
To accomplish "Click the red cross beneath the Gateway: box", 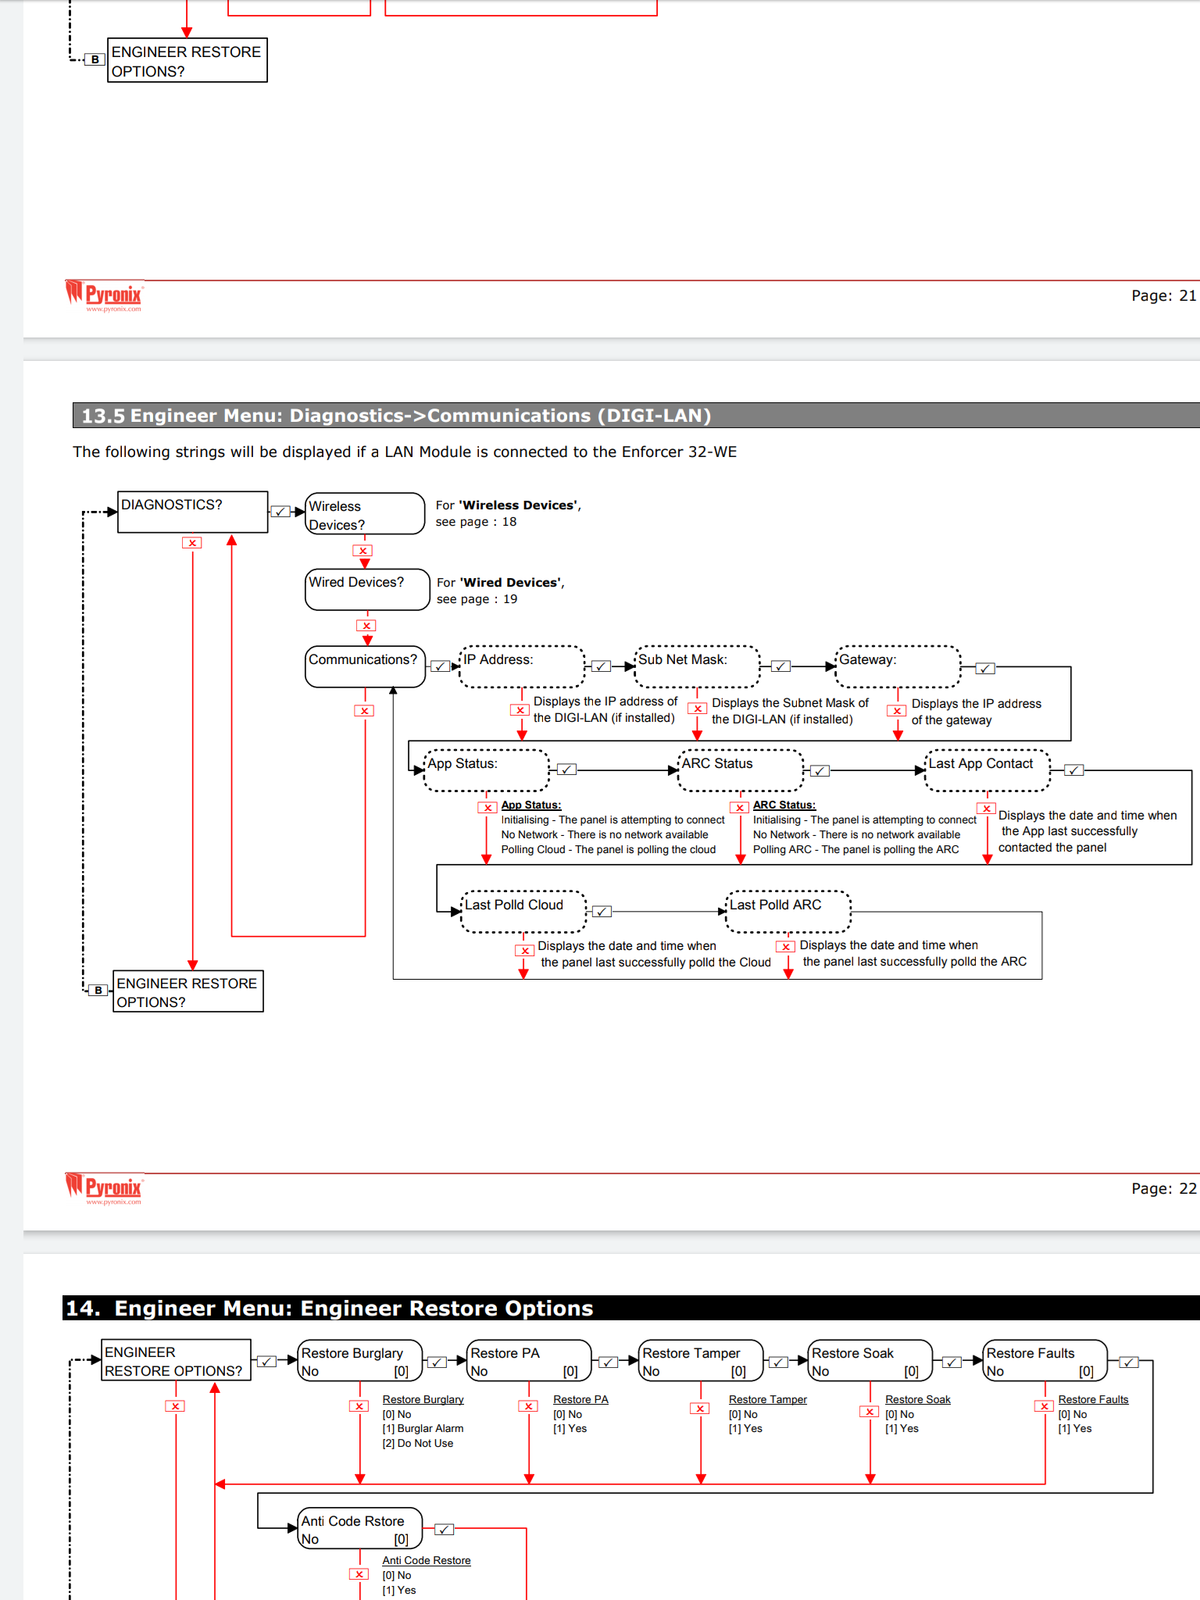I will coord(898,711).
